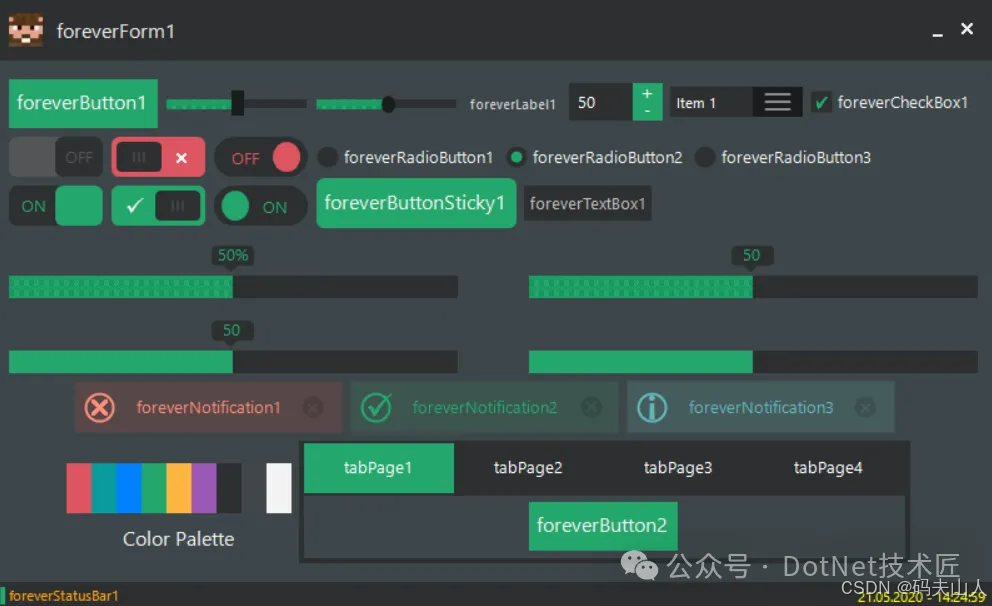
Task: Pick the green color swatch
Action: [x=154, y=488]
